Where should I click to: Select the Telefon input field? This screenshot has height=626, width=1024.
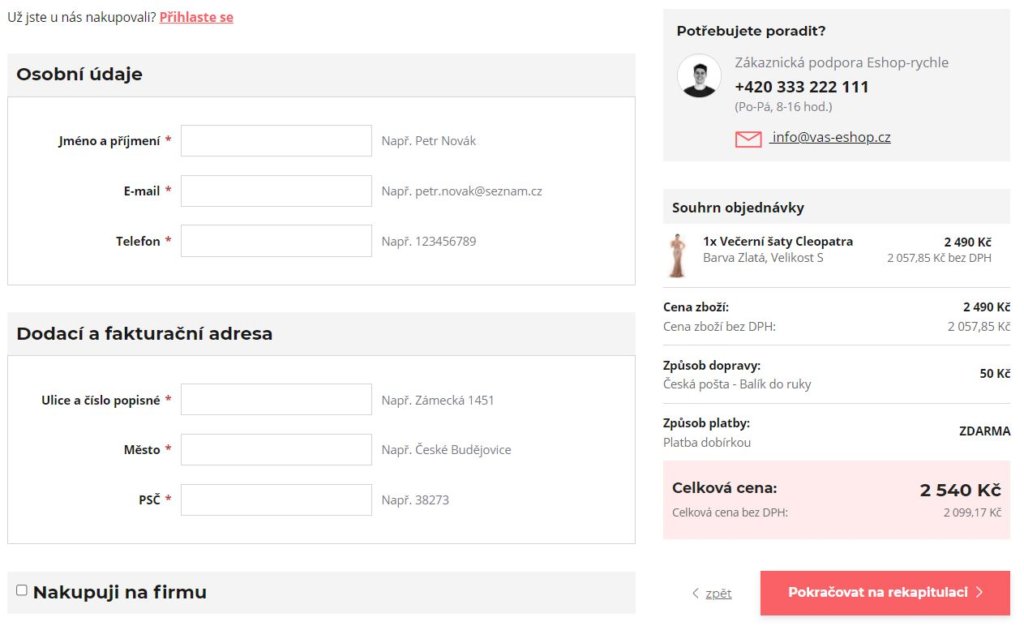(x=276, y=241)
